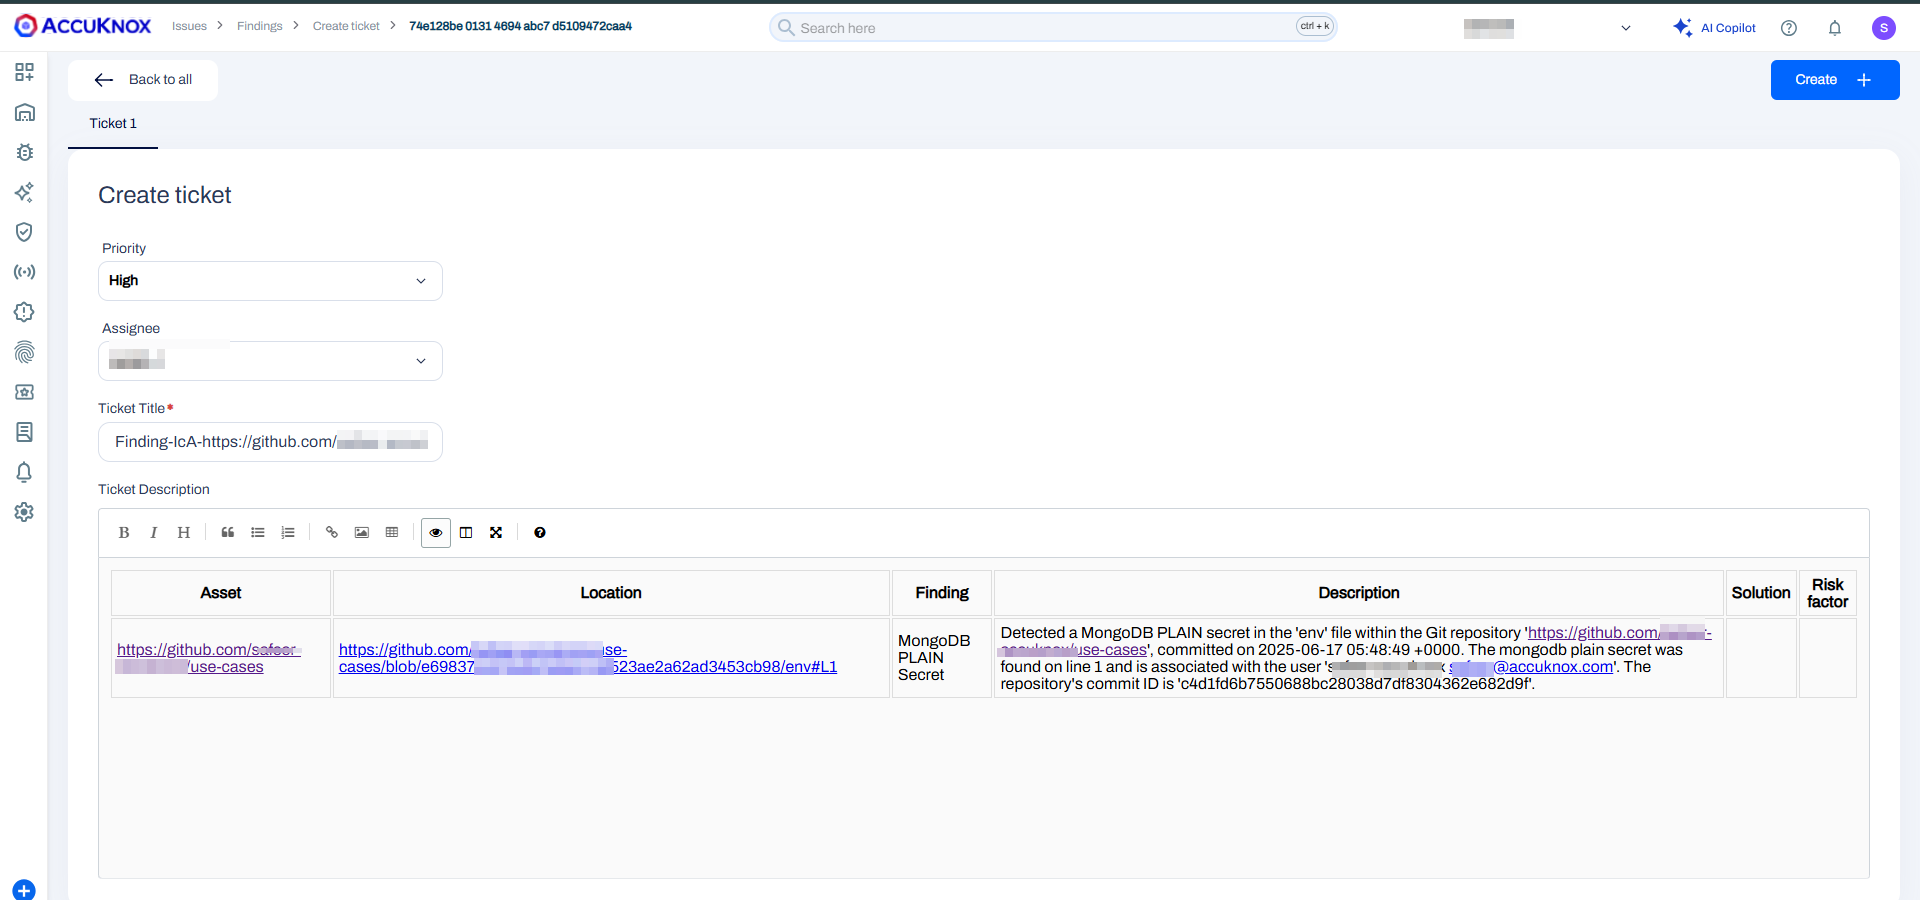This screenshot has width=1920, height=900.
Task: Insert an image via editor toolbar
Action: point(362,533)
